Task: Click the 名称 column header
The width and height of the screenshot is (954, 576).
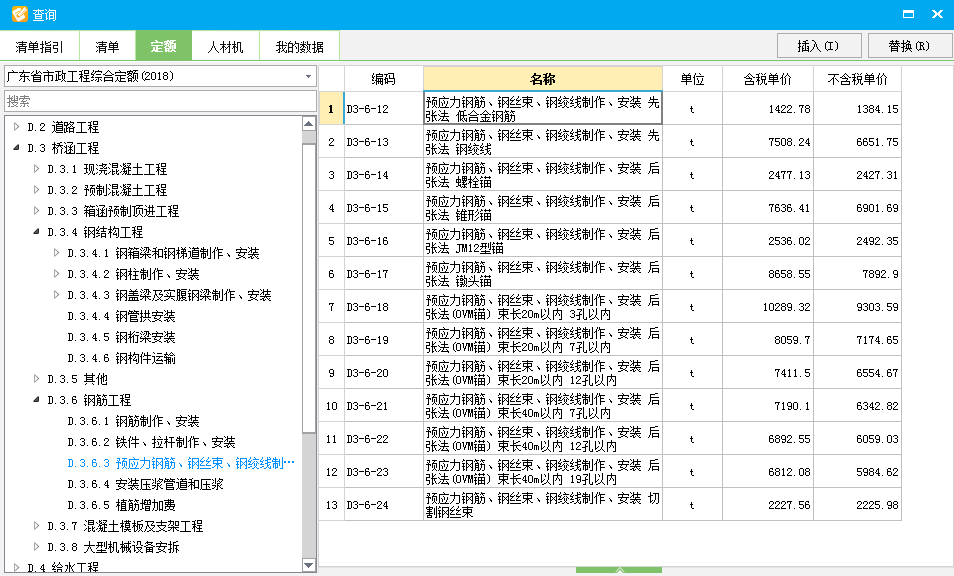Action: pyautogui.click(x=543, y=79)
